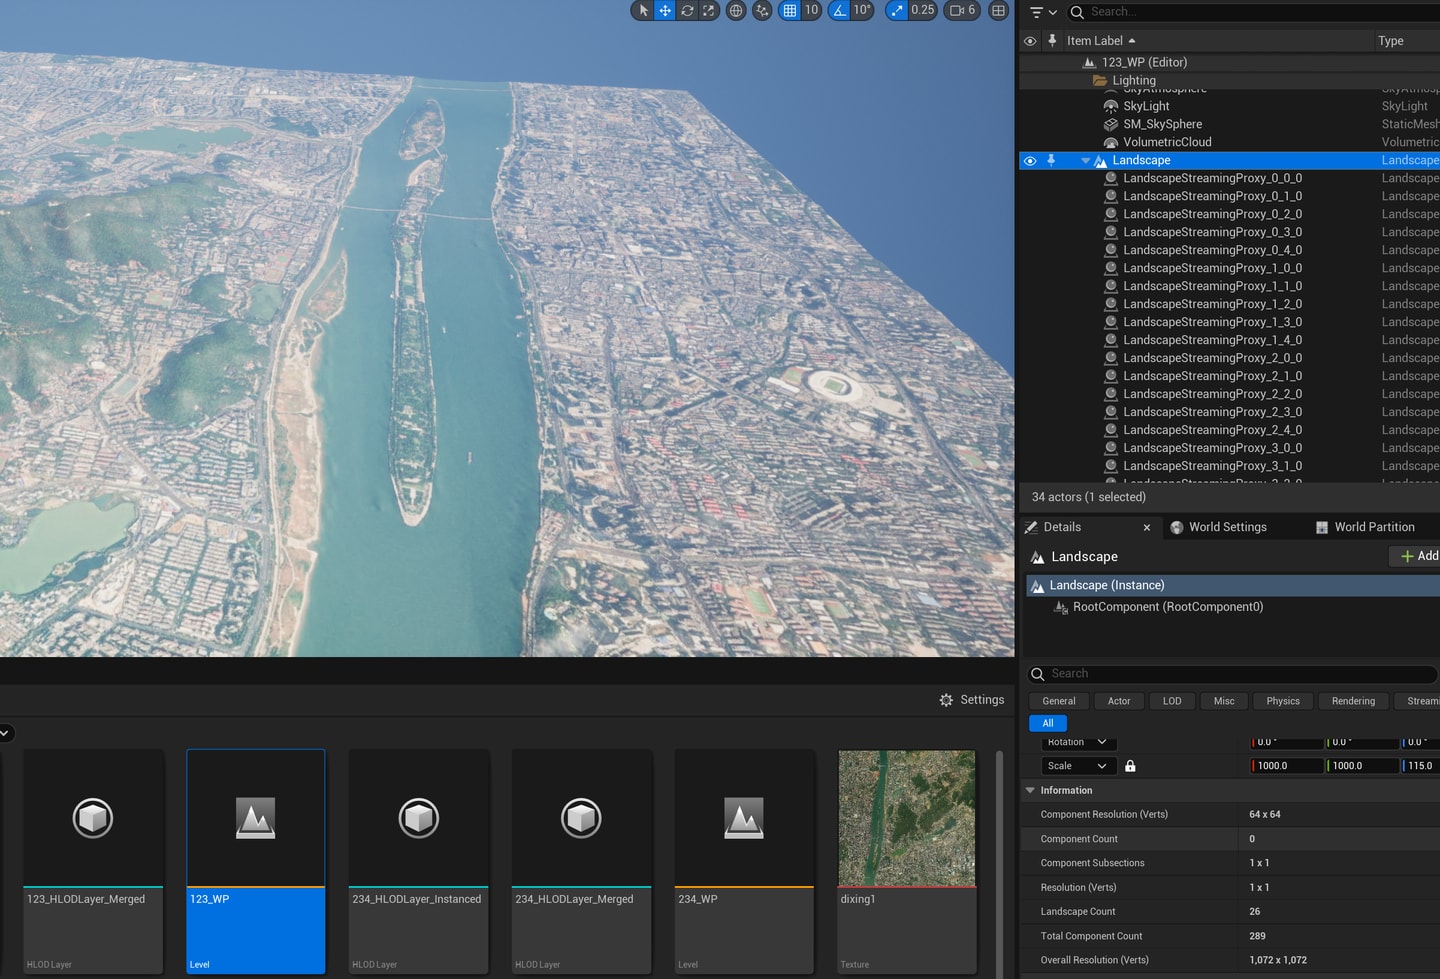Show All detail categories
This screenshot has width=1440, height=979.
point(1048,723)
